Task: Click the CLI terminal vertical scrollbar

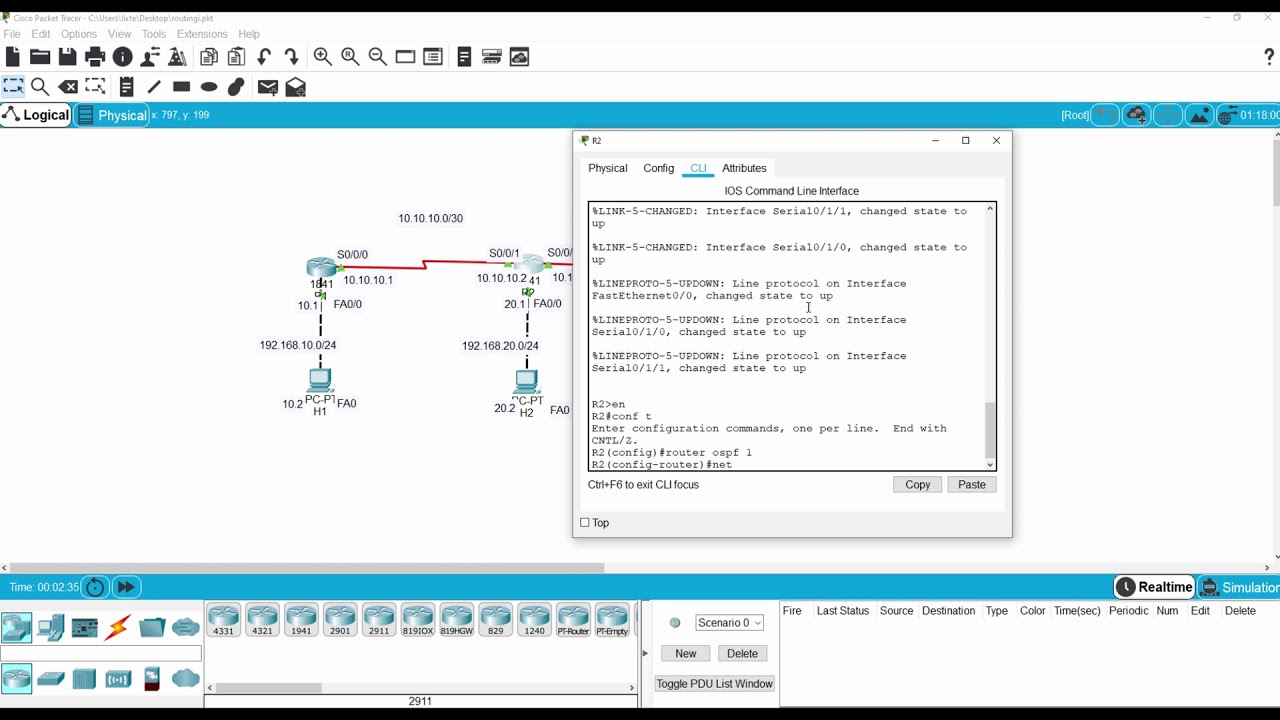Action: pyautogui.click(x=990, y=430)
